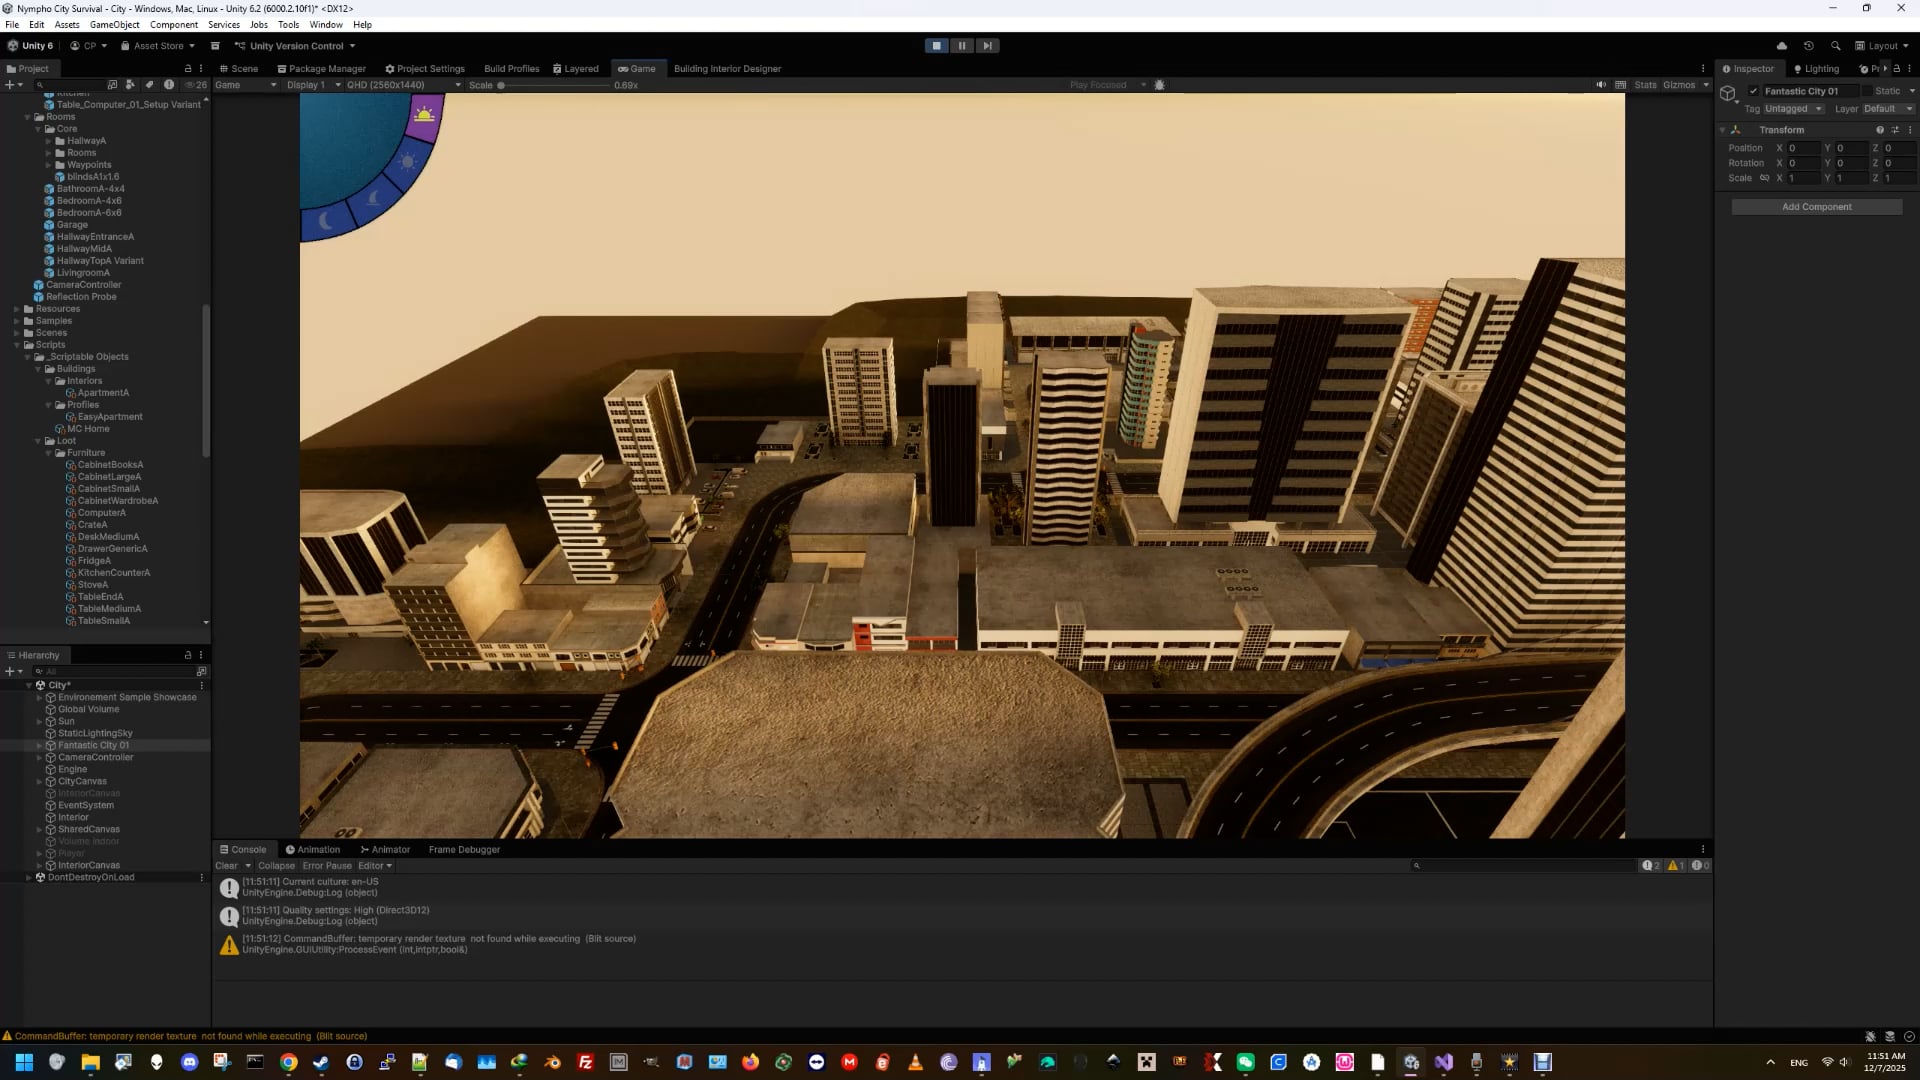Select Global Volume in Hierarchy

point(88,709)
